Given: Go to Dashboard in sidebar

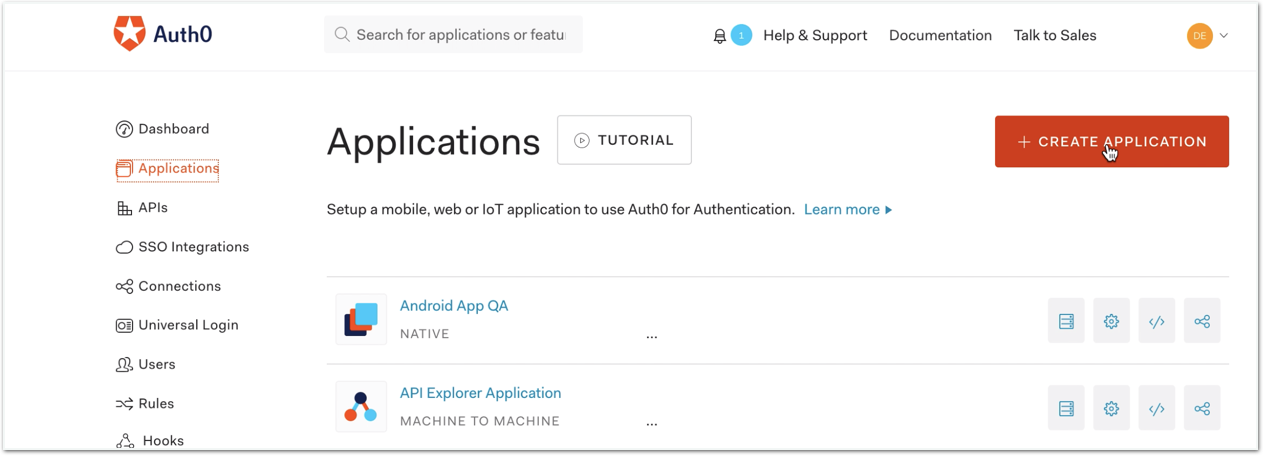Looking at the screenshot, I should tap(174, 129).
